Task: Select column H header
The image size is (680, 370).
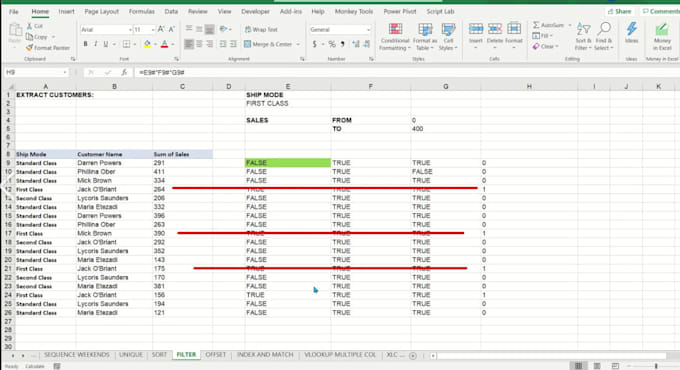Action: pyautogui.click(x=529, y=86)
